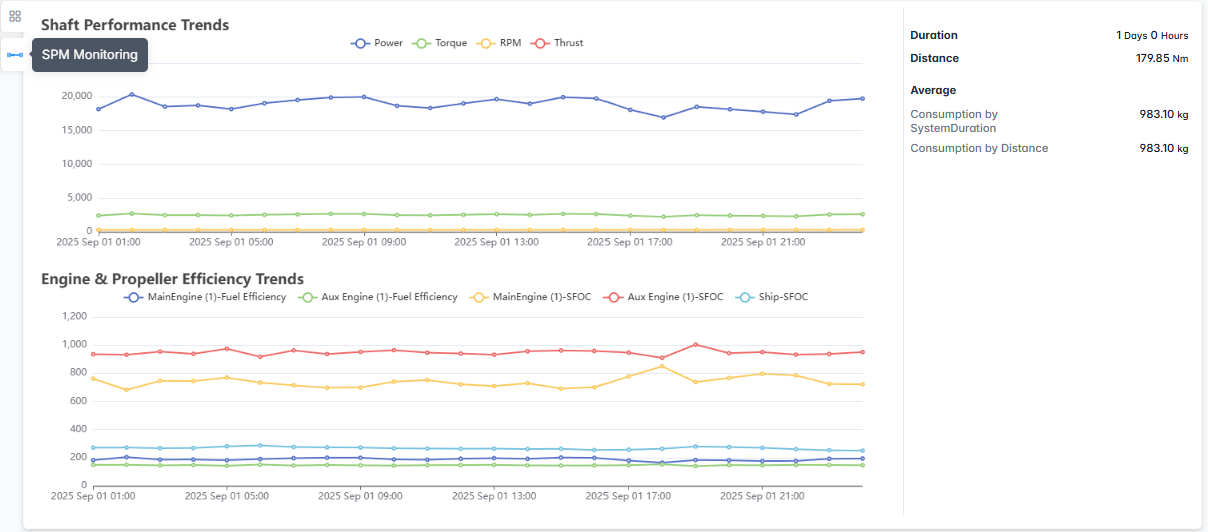The height and width of the screenshot is (532, 1208).
Task: Toggle Aux Engine (1)-Fuel Efficiency legend
Action: 379,297
